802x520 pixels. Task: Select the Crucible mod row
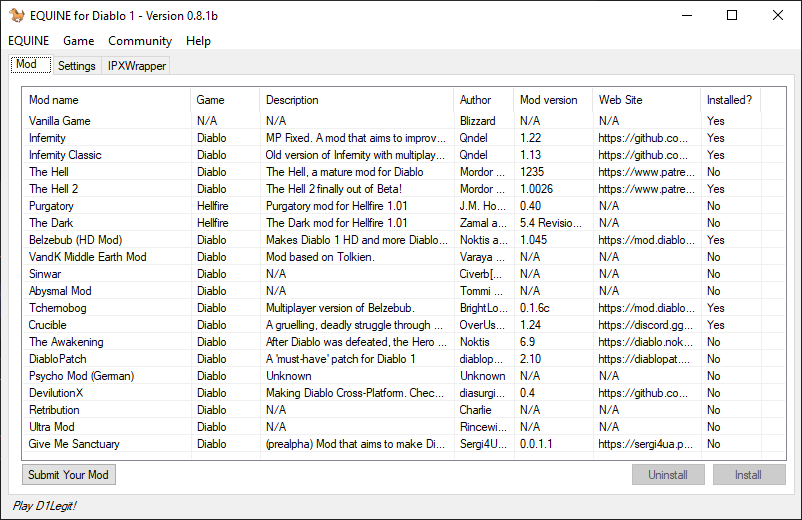[x=404, y=325]
